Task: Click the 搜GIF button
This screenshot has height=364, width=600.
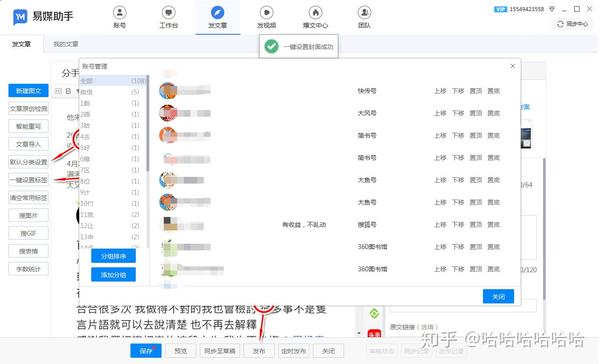Action: click(28, 233)
